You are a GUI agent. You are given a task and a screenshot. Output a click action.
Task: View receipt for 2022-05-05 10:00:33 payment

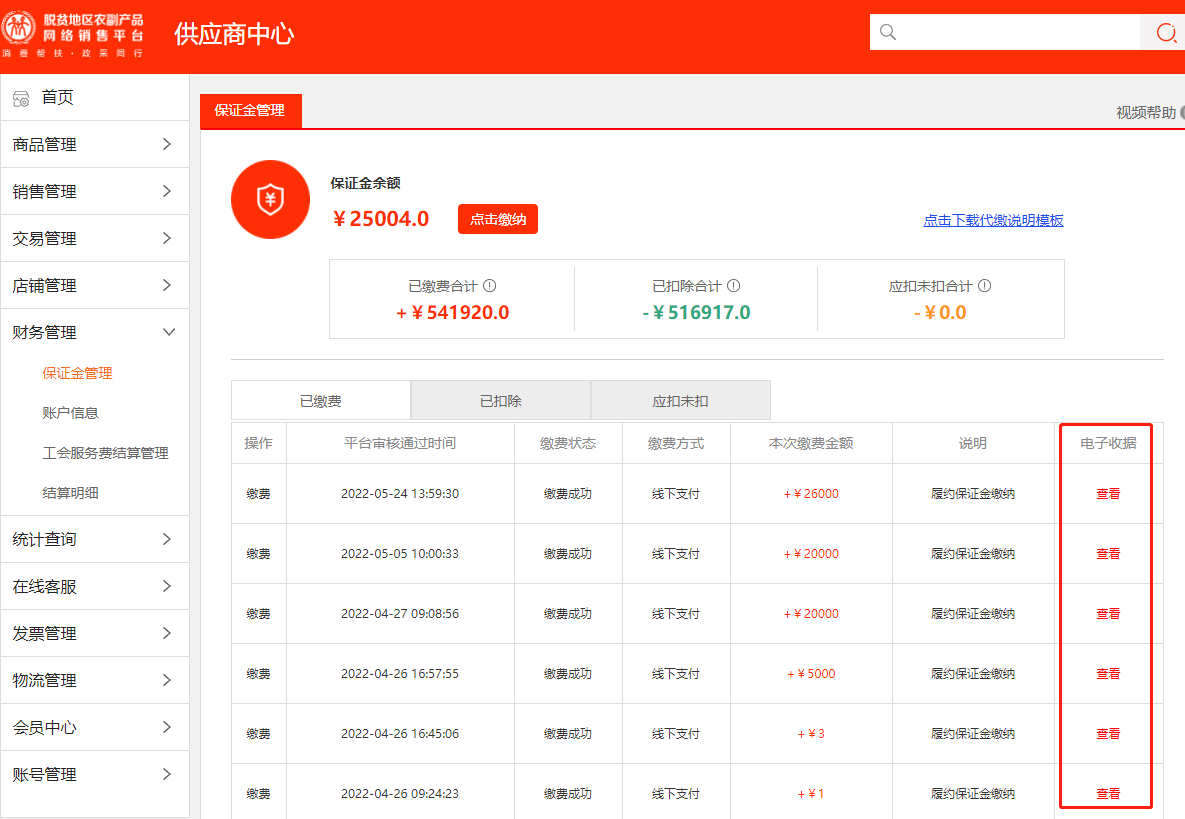[x=1108, y=554]
